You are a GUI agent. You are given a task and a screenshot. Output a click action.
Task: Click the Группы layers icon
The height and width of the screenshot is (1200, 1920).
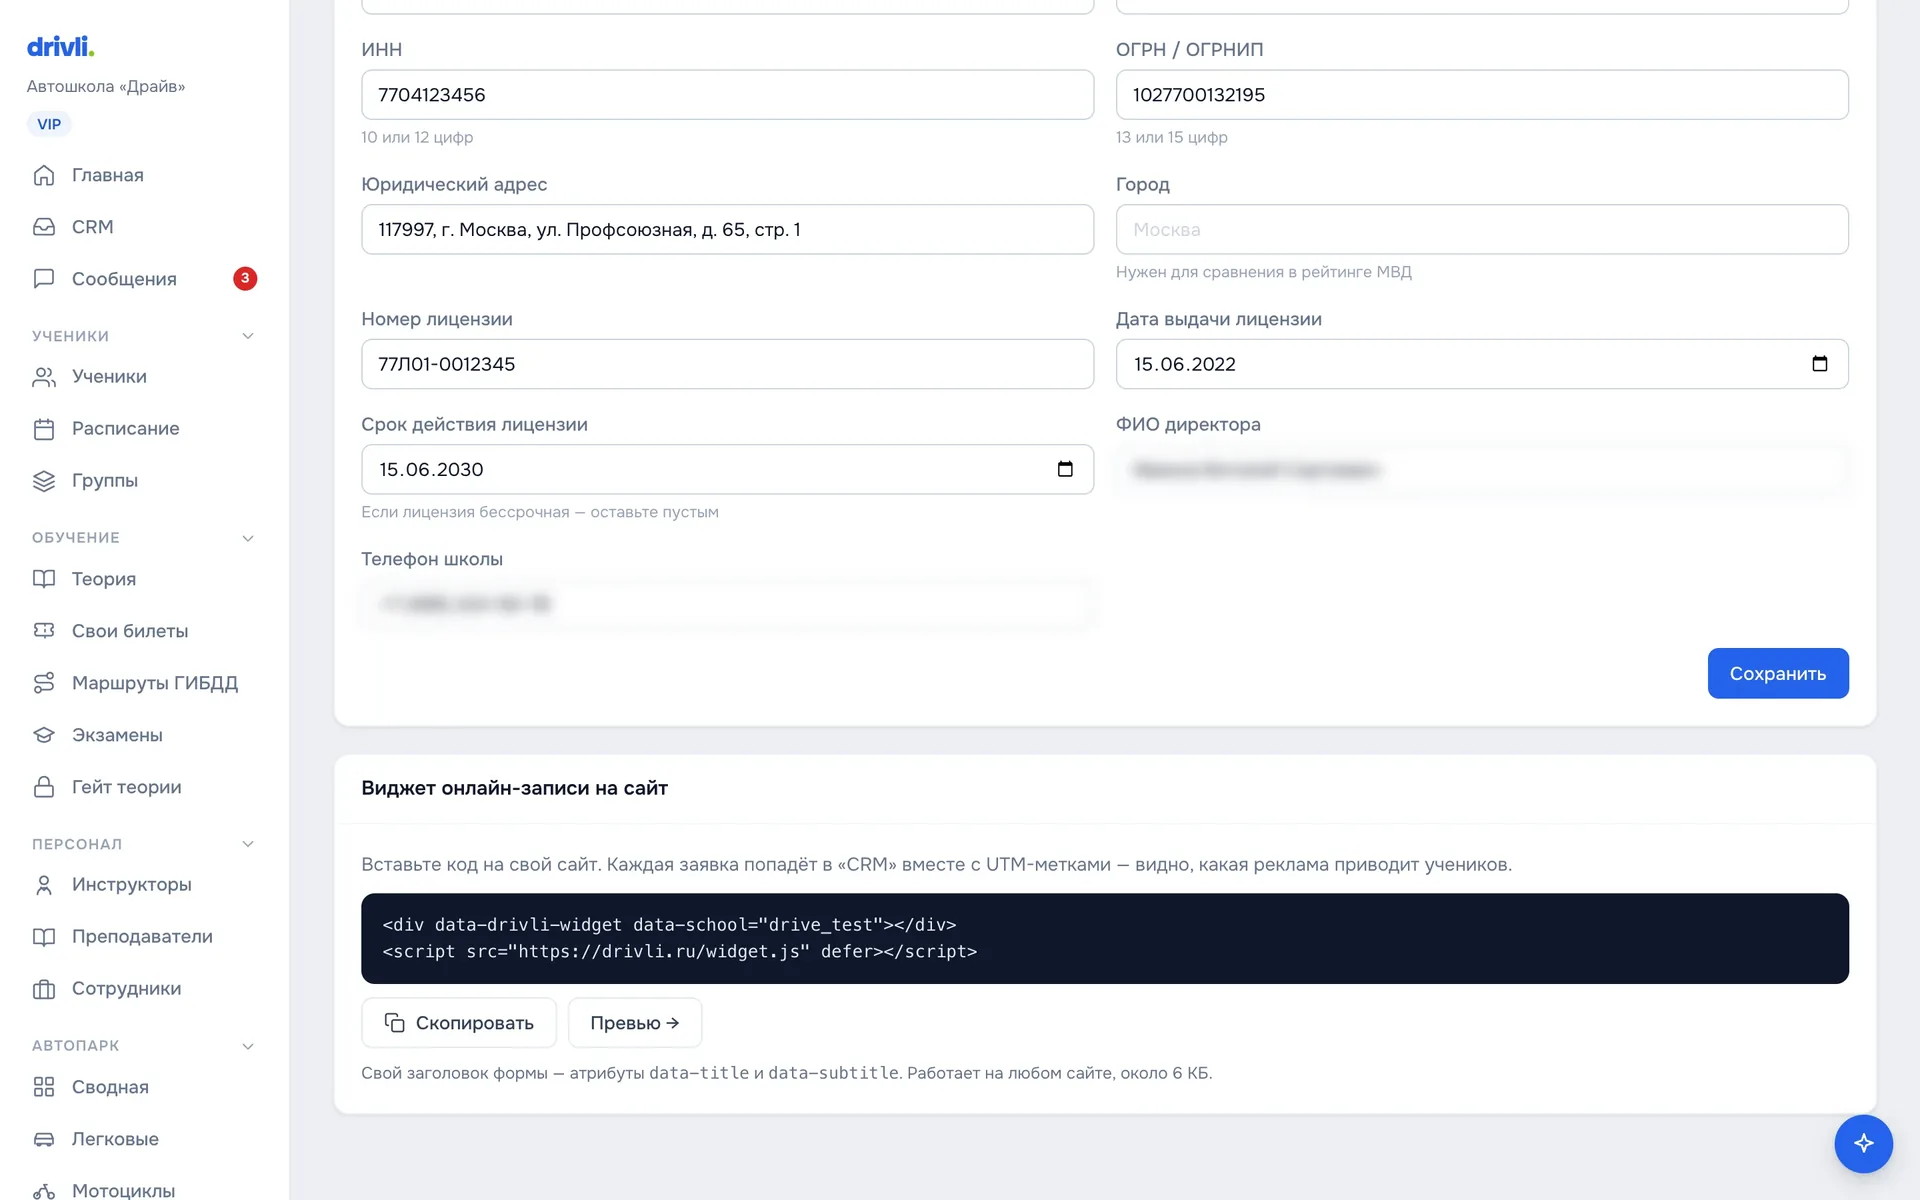pyautogui.click(x=44, y=481)
